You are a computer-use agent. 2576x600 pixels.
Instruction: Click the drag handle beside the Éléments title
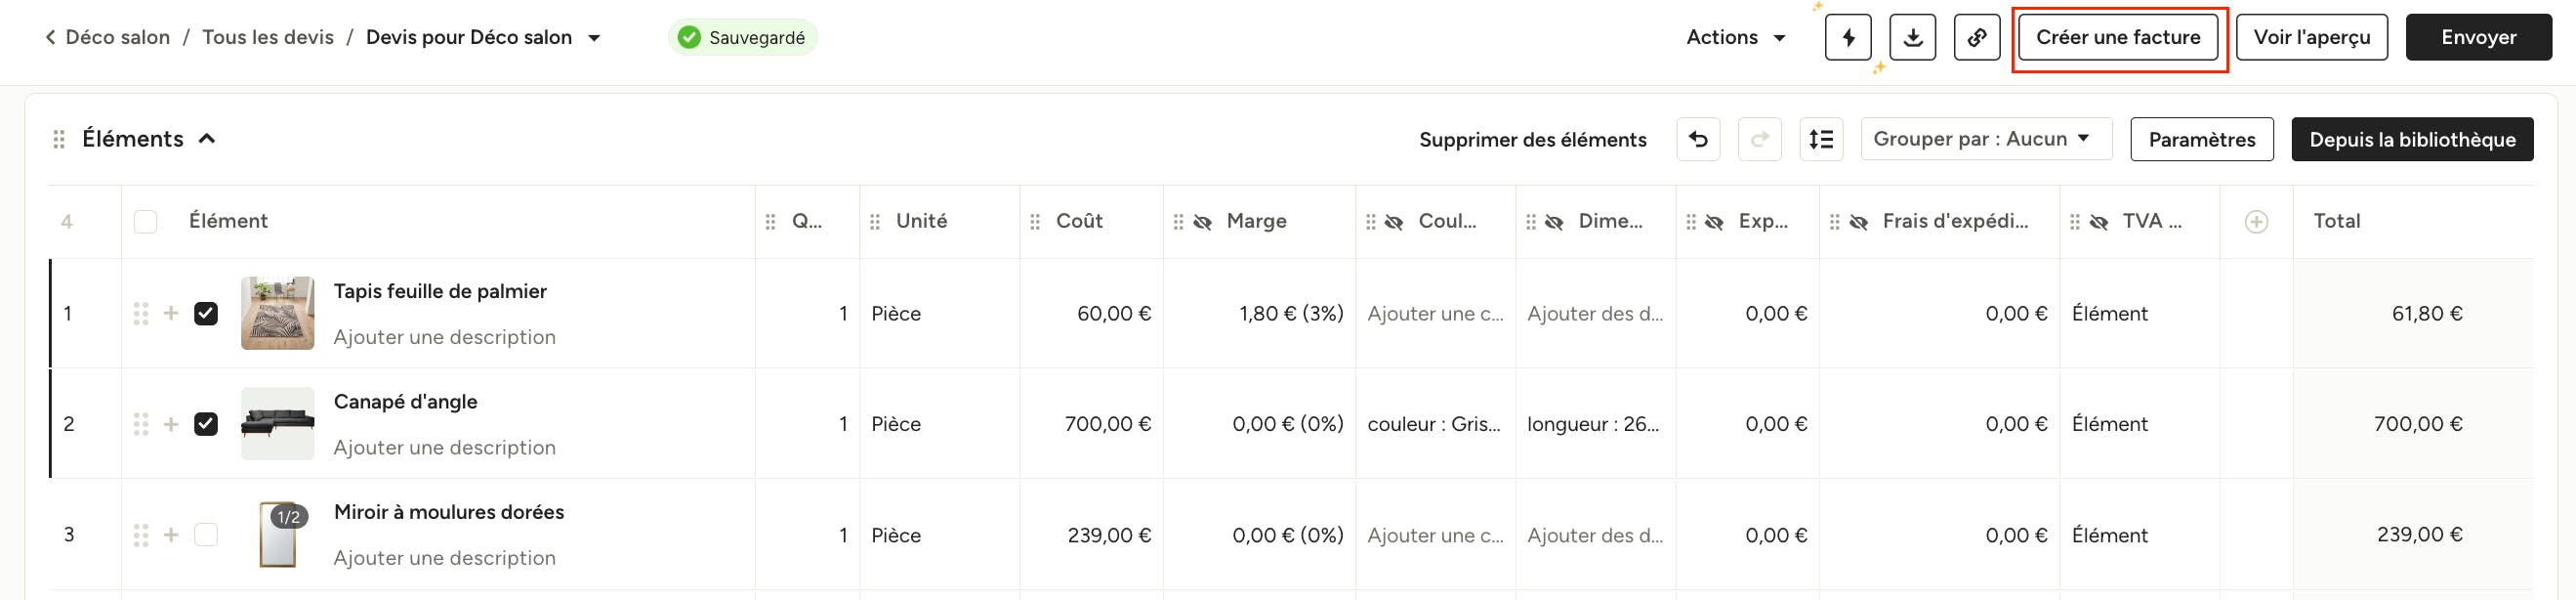[59, 139]
